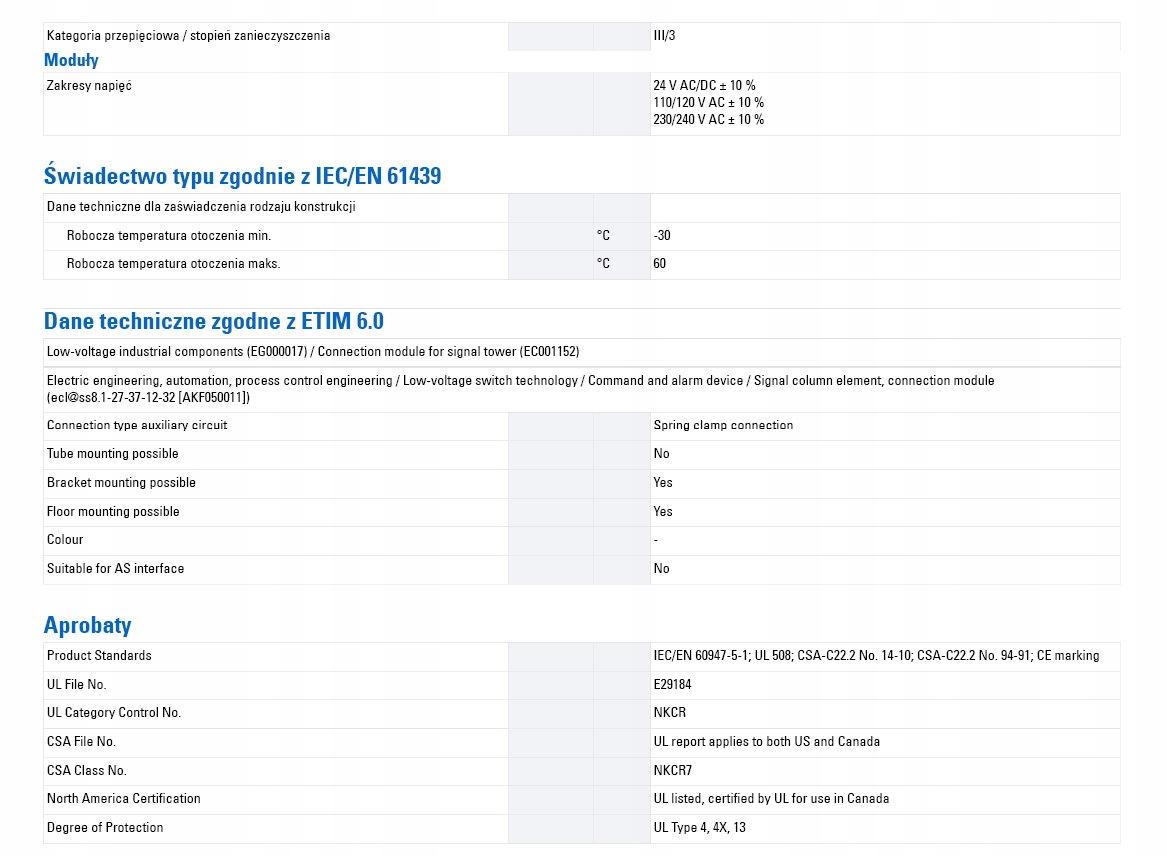
Task: Click the Spring clamp connection value
Action: (723, 425)
